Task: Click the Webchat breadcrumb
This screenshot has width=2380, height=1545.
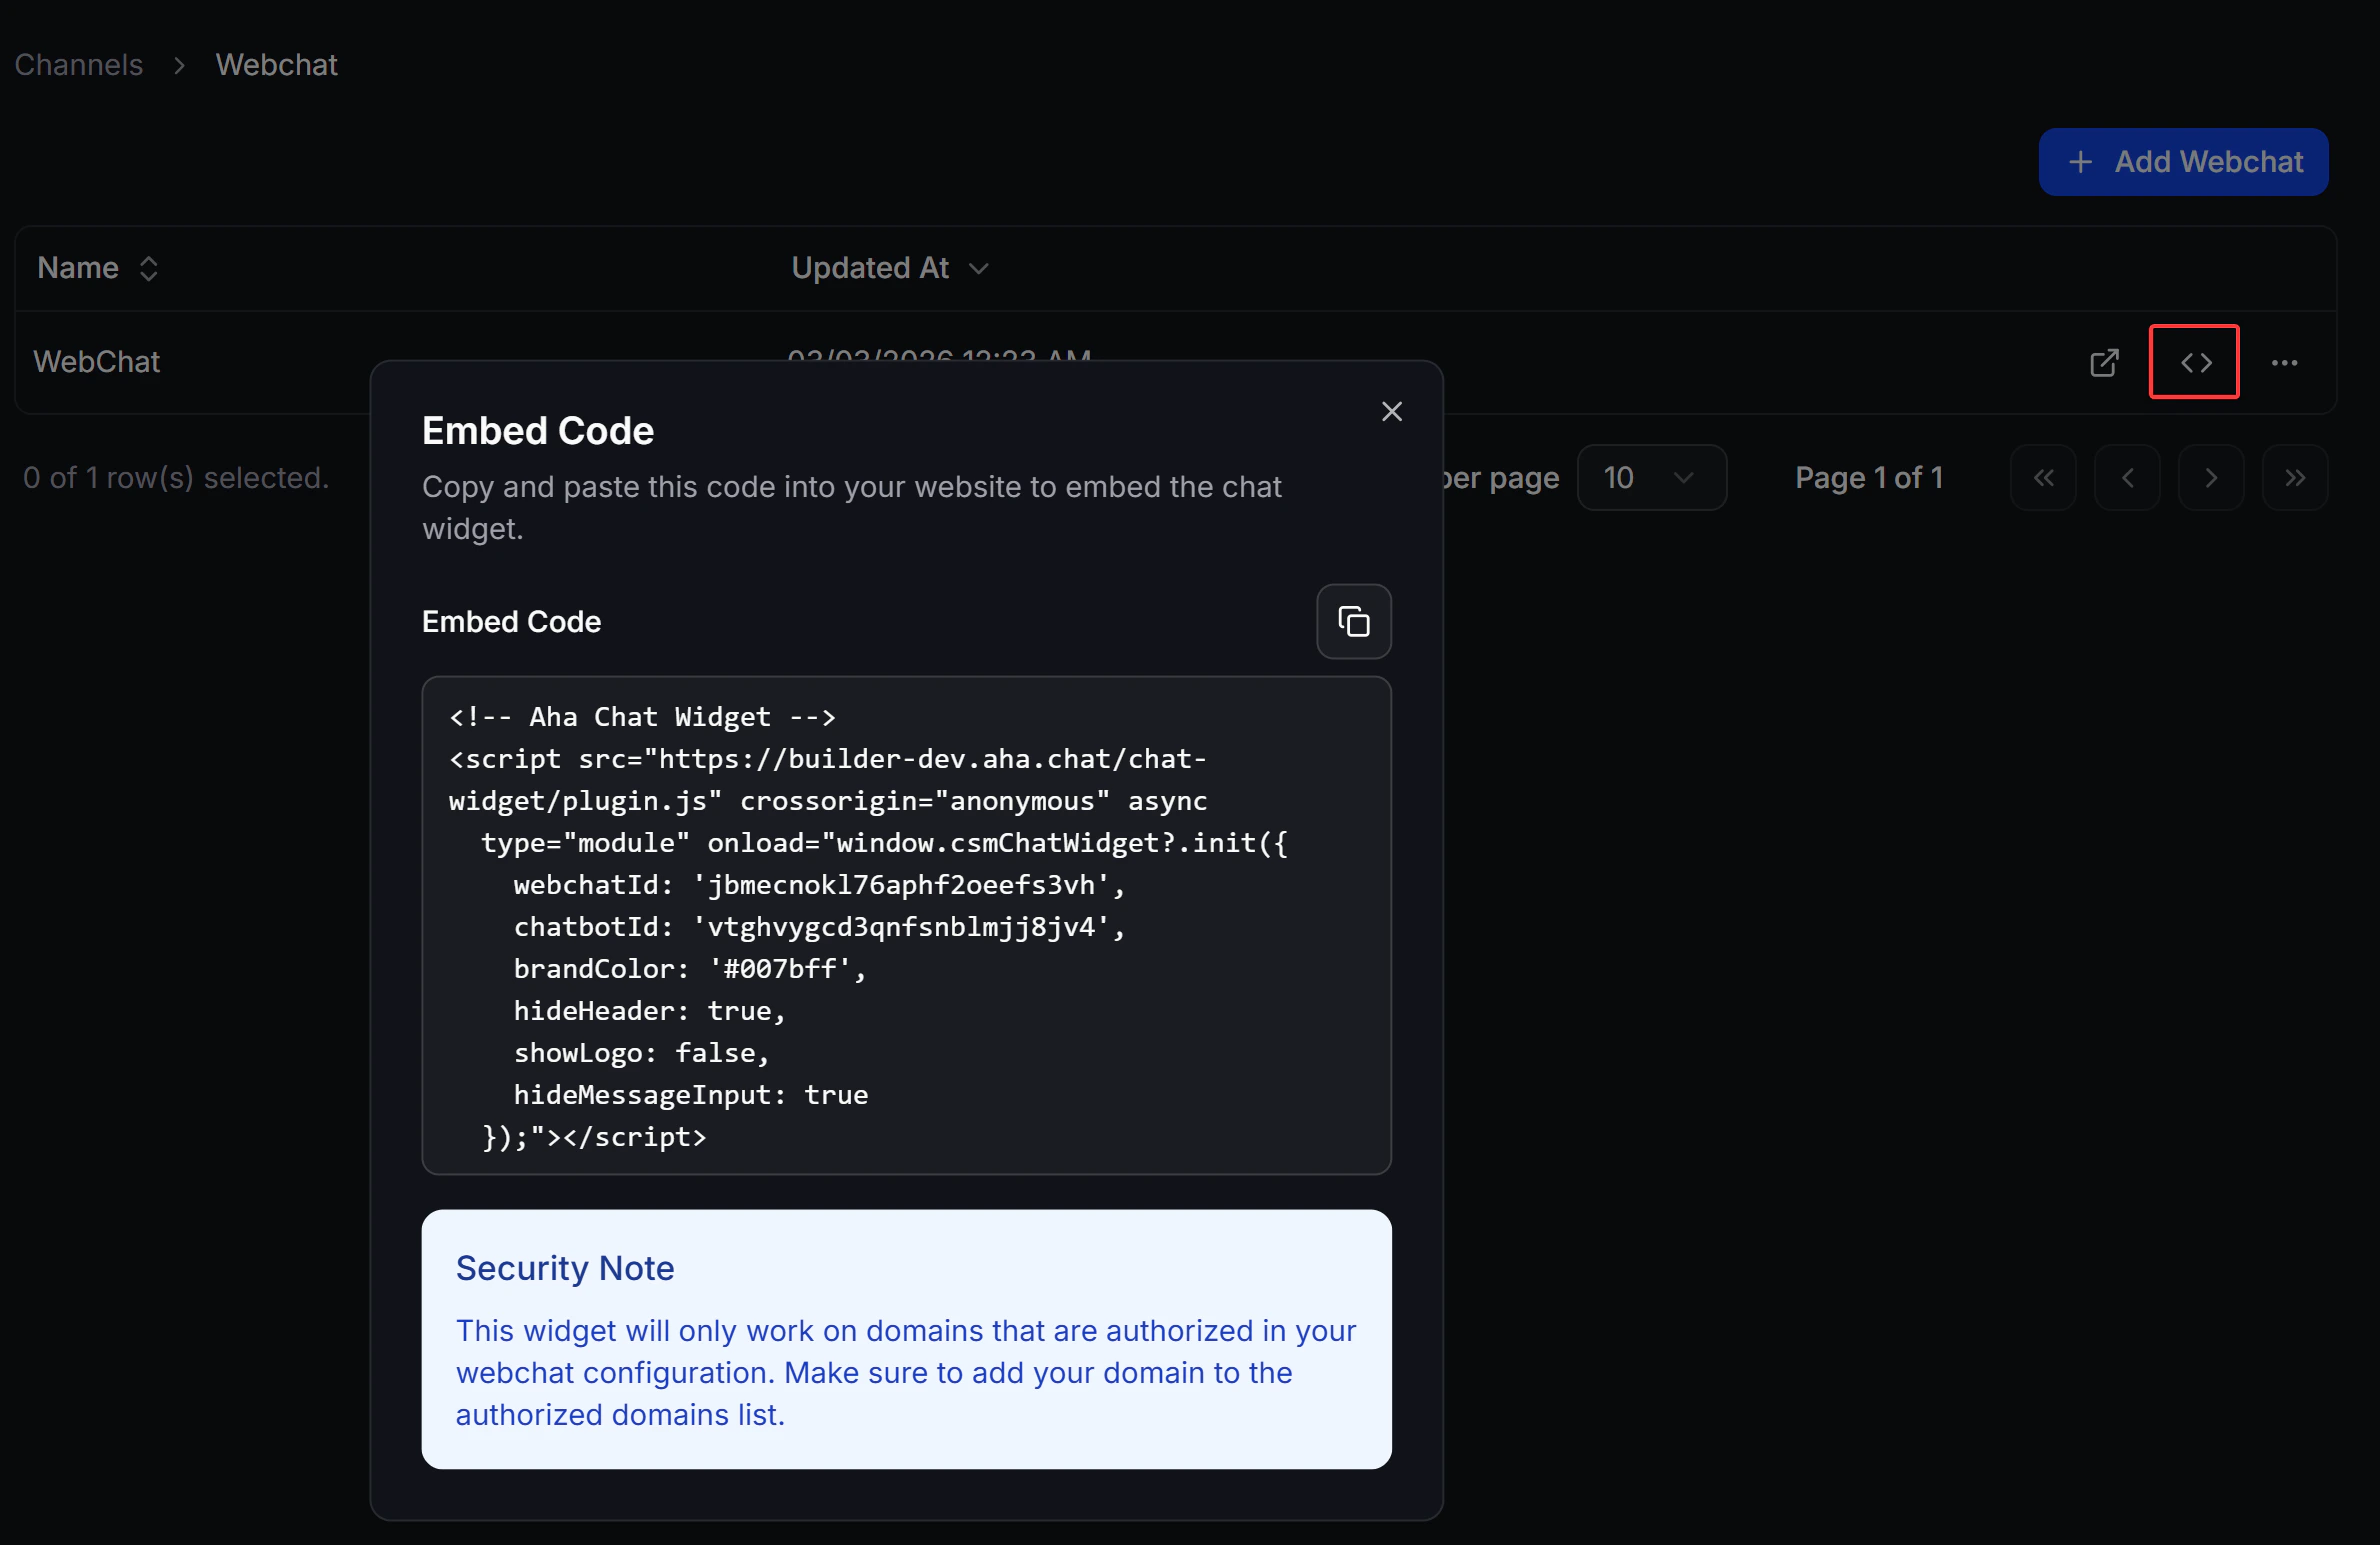Action: click(x=276, y=64)
